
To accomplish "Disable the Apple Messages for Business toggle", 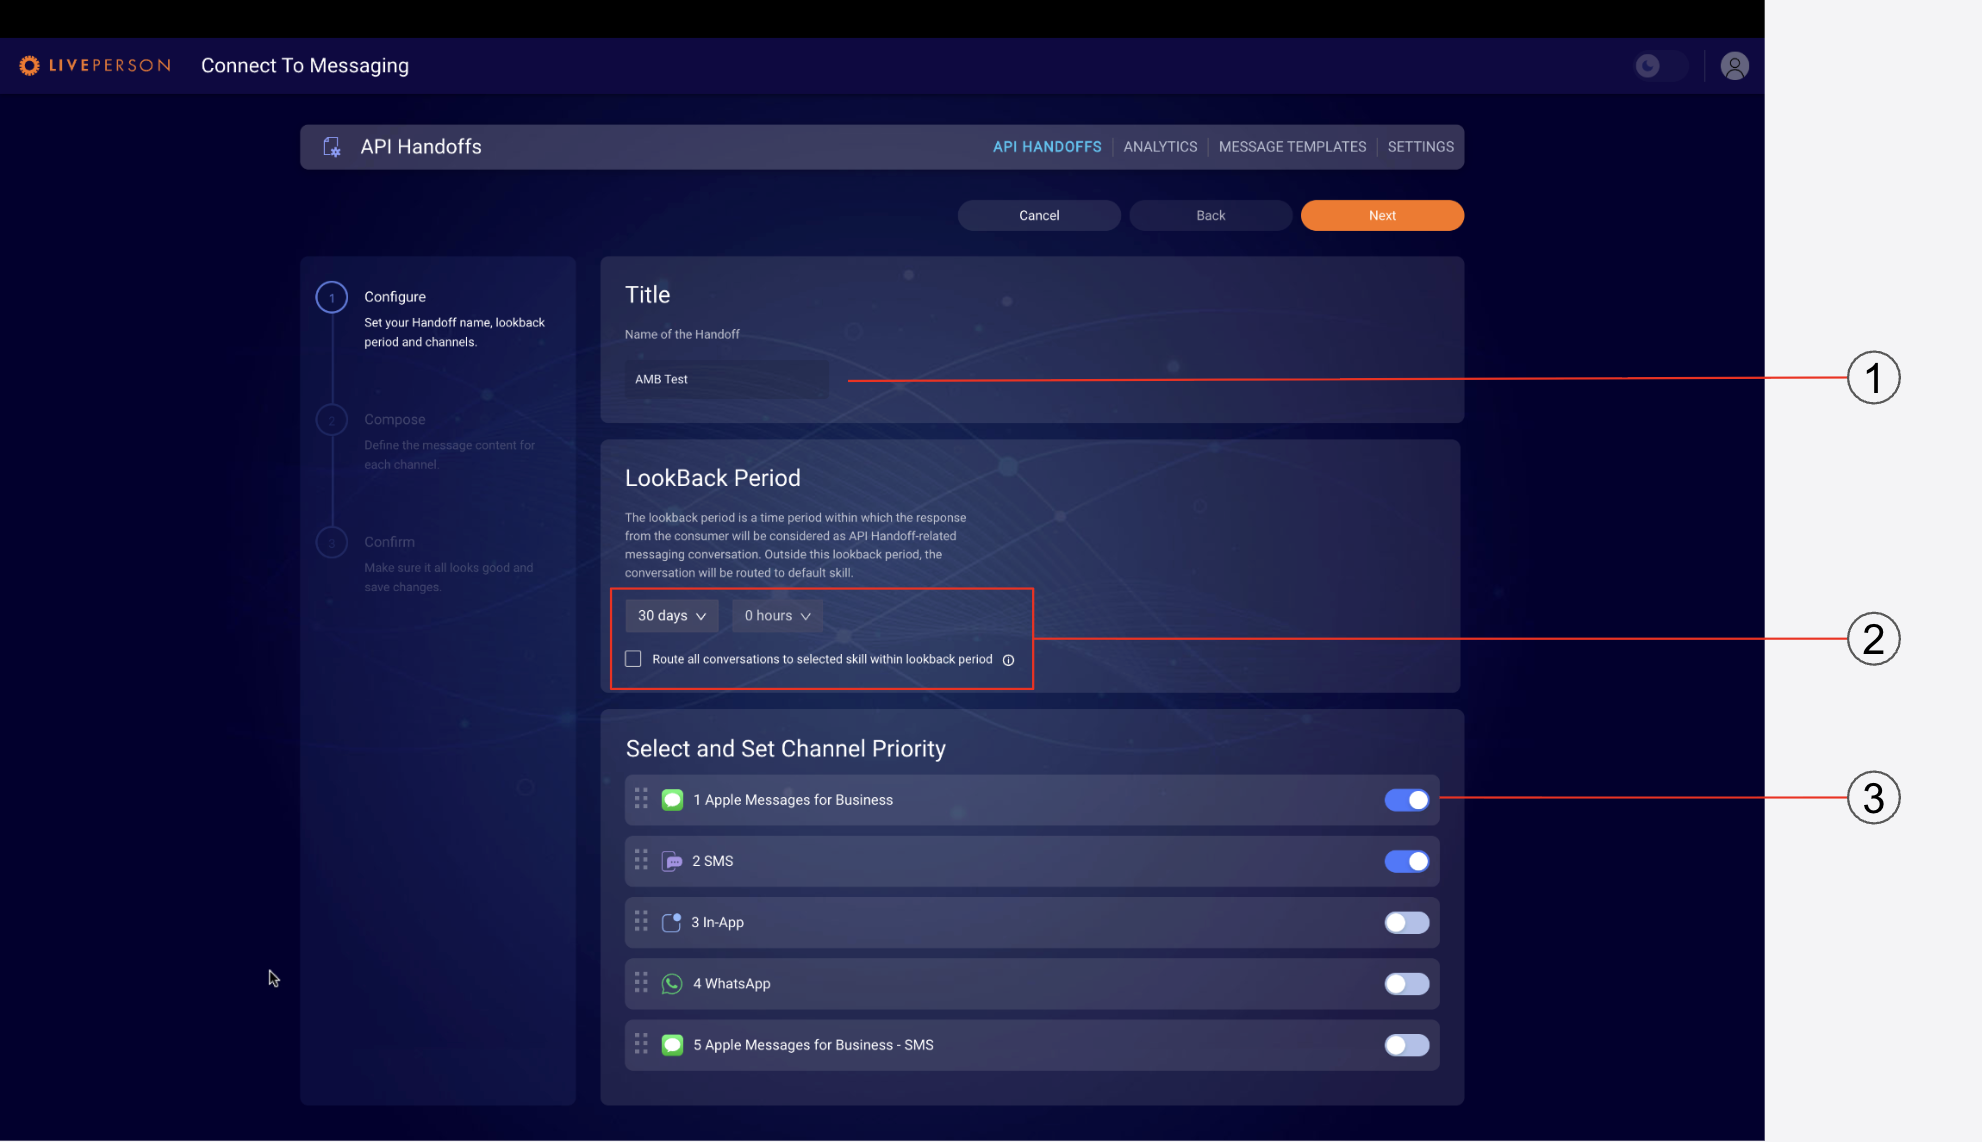I will click(1406, 800).
